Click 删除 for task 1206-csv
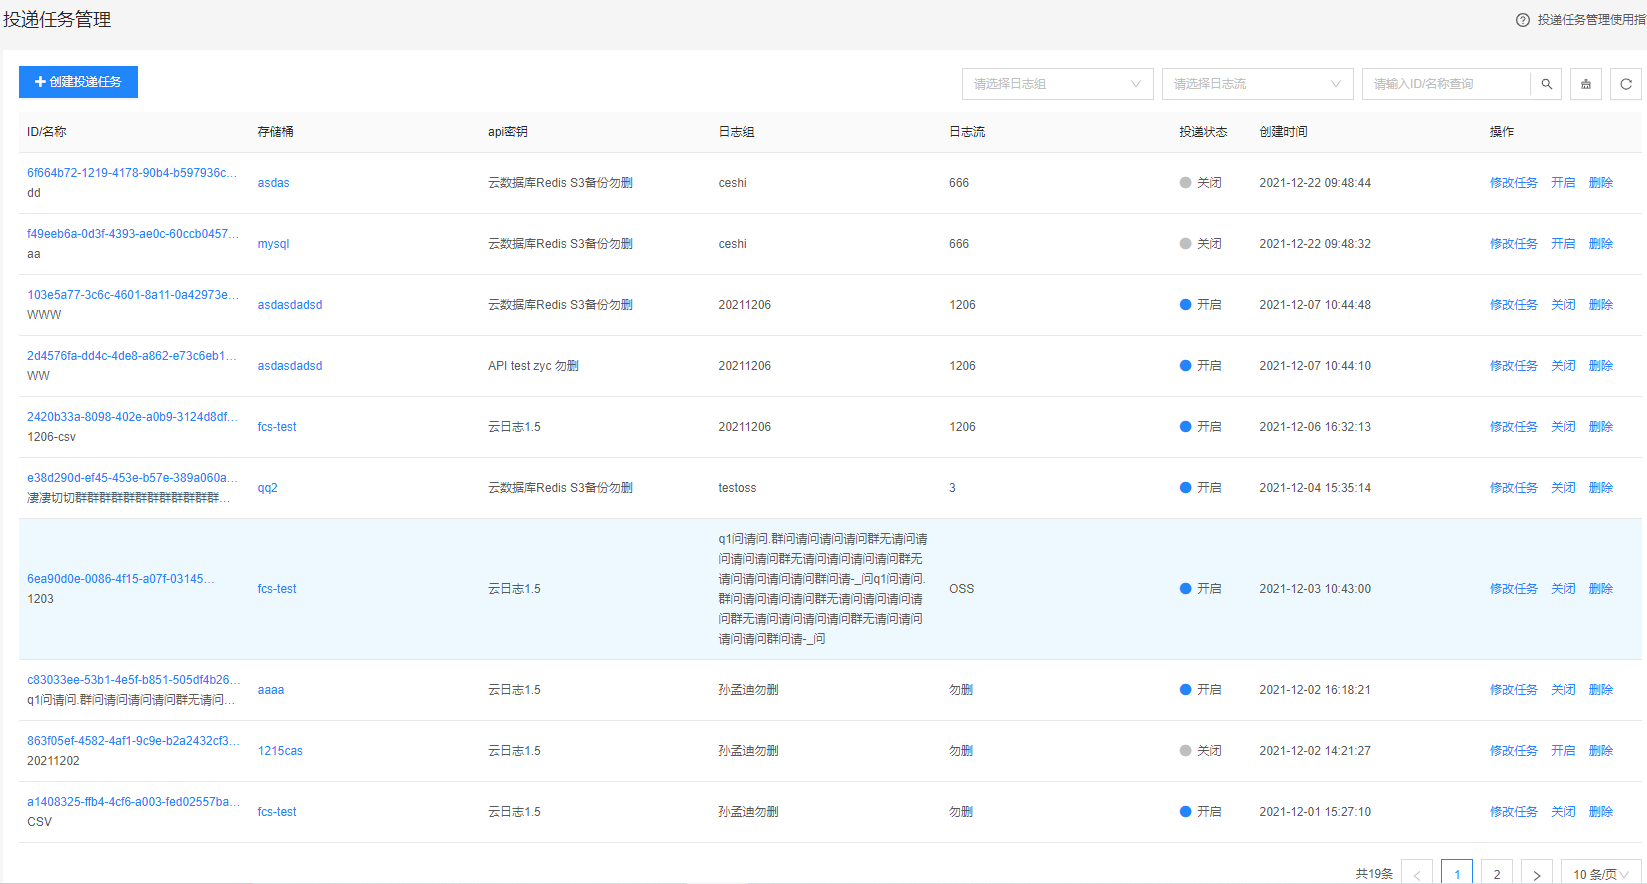The width and height of the screenshot is (1647, 884). pyautogui.click(x=1601, y=427)
